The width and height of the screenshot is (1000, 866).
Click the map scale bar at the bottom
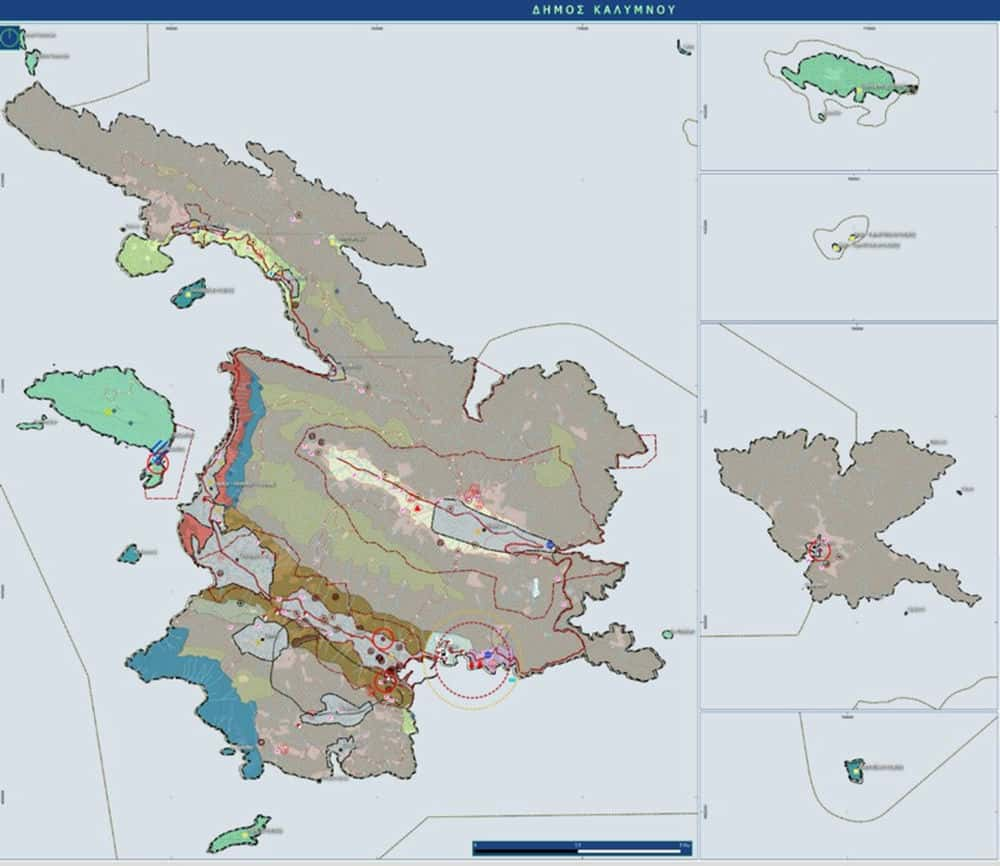581,846
